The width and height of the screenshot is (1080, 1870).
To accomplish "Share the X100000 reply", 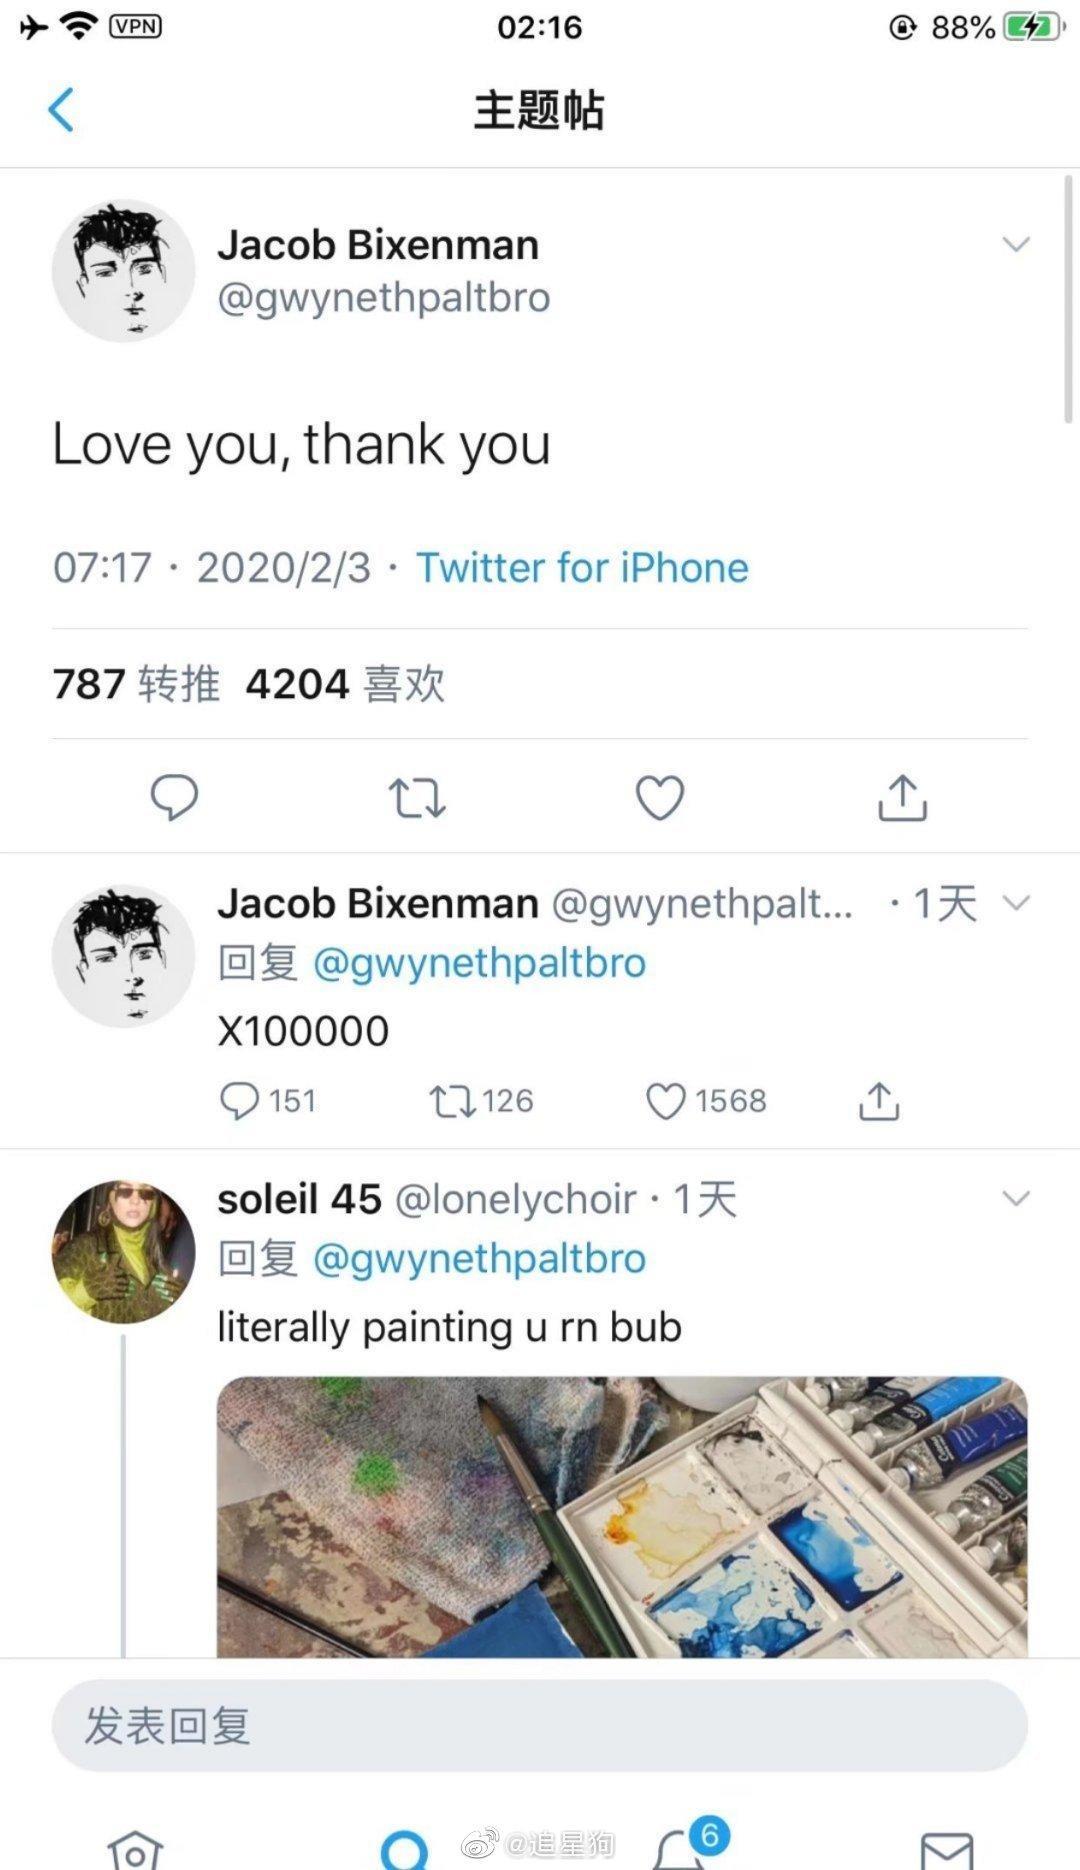I will coord(879,1101).
